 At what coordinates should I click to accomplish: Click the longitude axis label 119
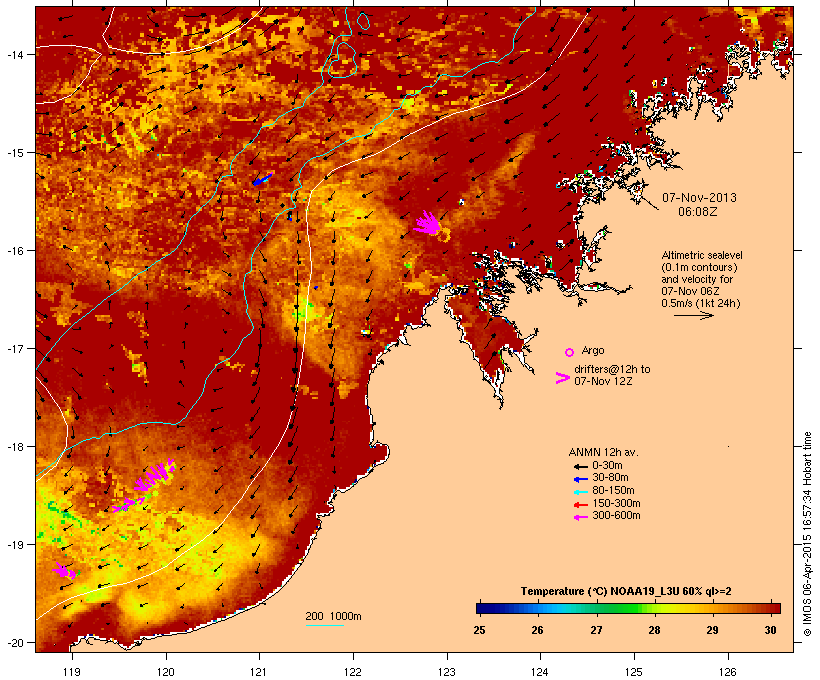click(x=72, y=672)
